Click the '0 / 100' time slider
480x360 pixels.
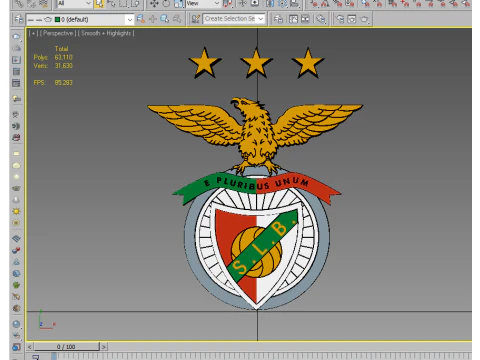click(66, 347)
